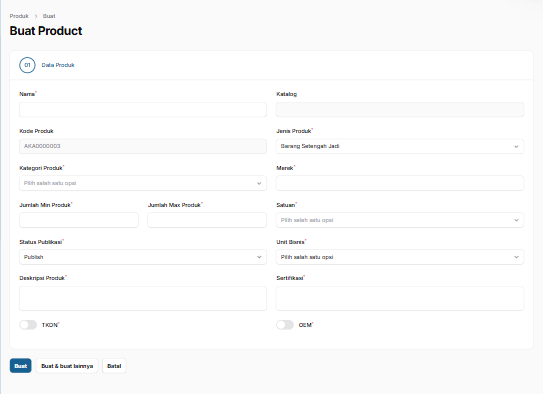Click the Kategori Produk field label
The image size is (543, 394).
41,168
